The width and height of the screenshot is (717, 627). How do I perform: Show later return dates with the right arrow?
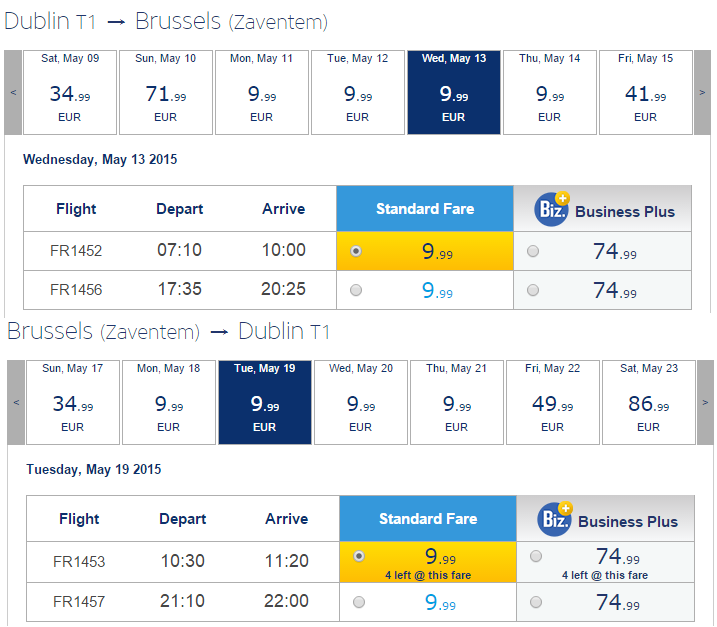705,402
